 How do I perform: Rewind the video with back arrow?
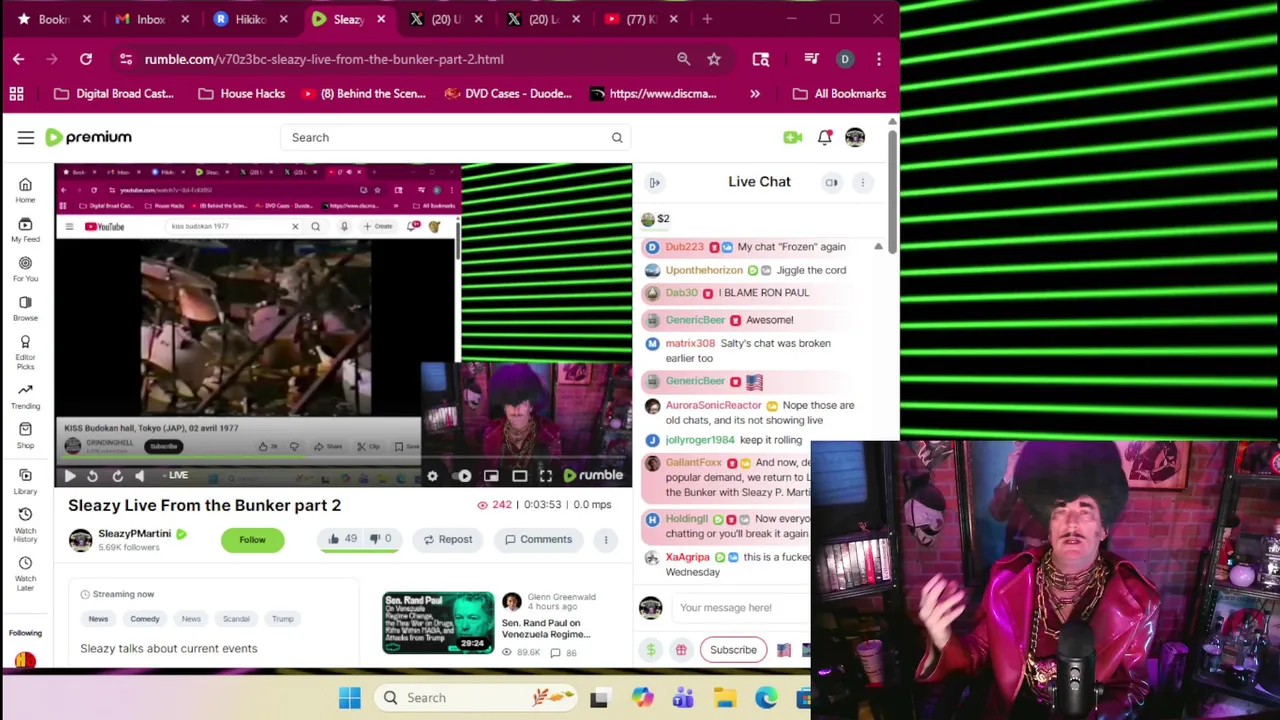click(x=92, y=476)
